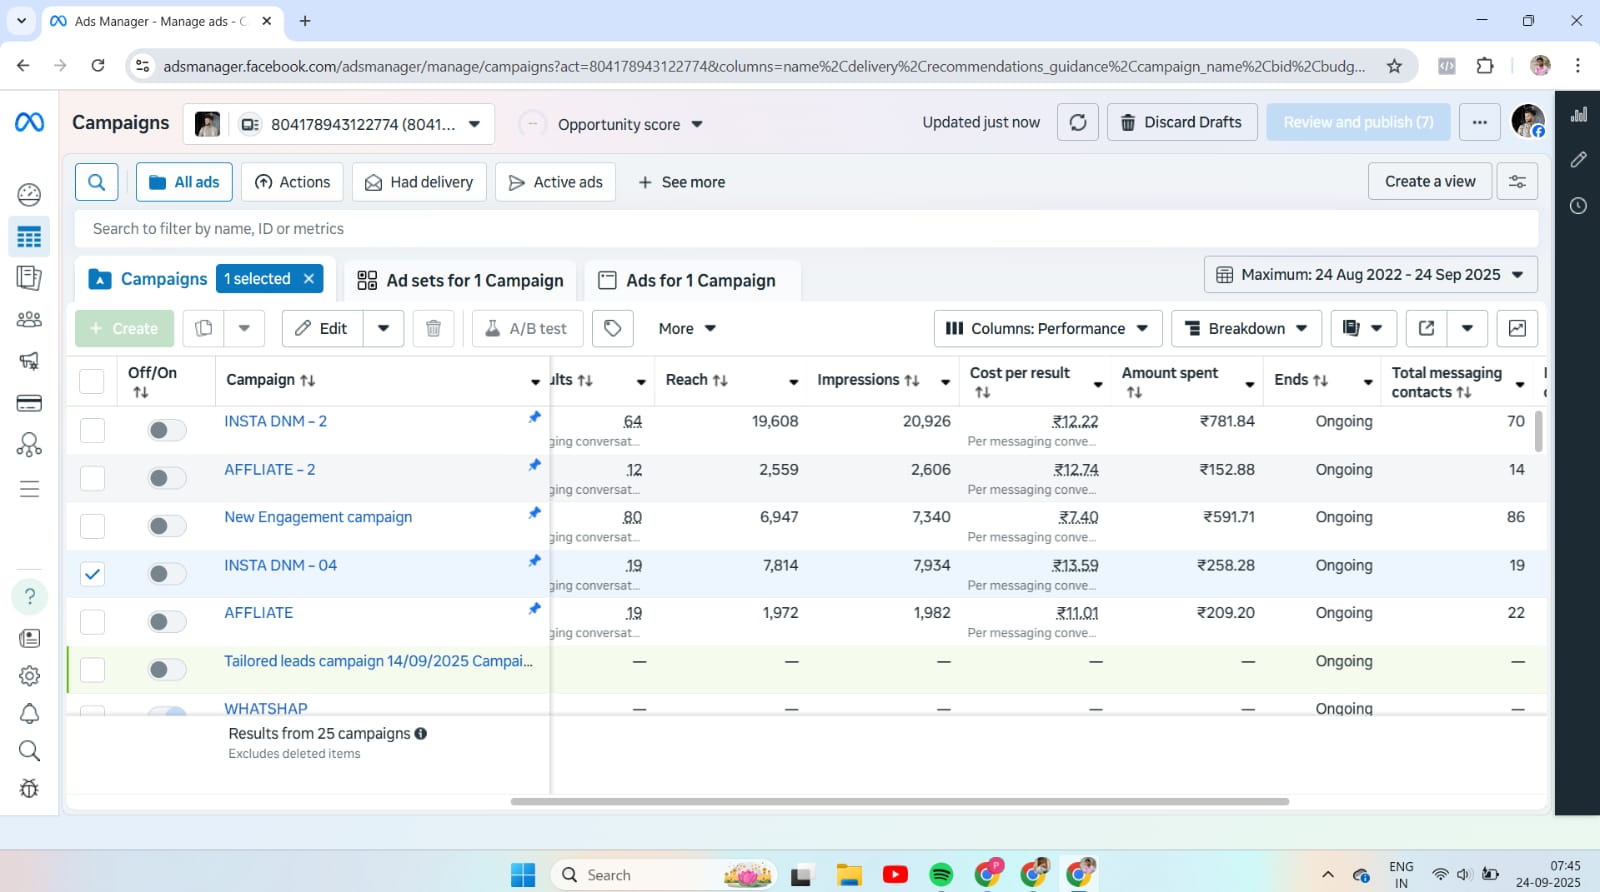Tick the AFFLIATE campaign row checkbox

pos(92,622)
